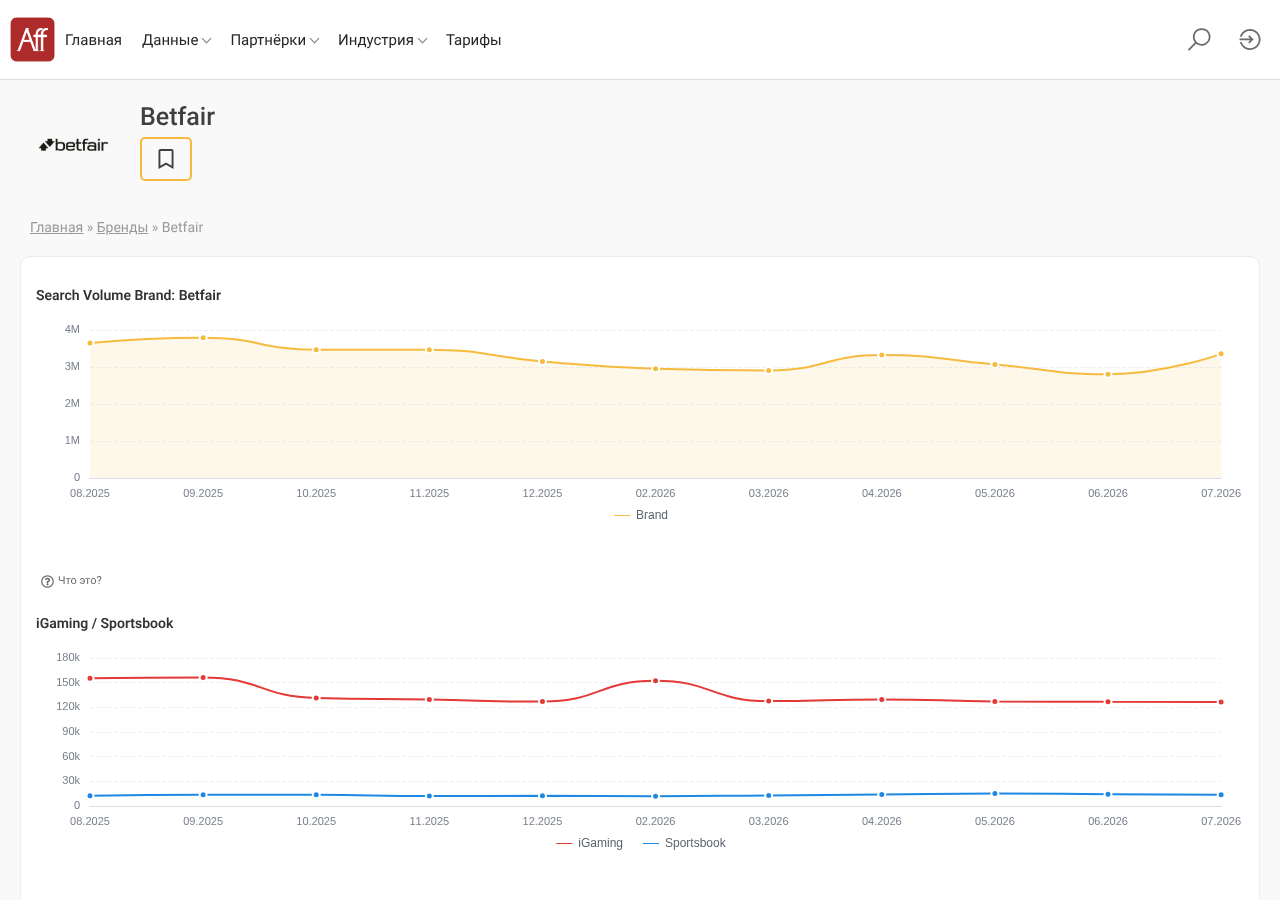Toggle the iGaming legend series

pos(589,843)
